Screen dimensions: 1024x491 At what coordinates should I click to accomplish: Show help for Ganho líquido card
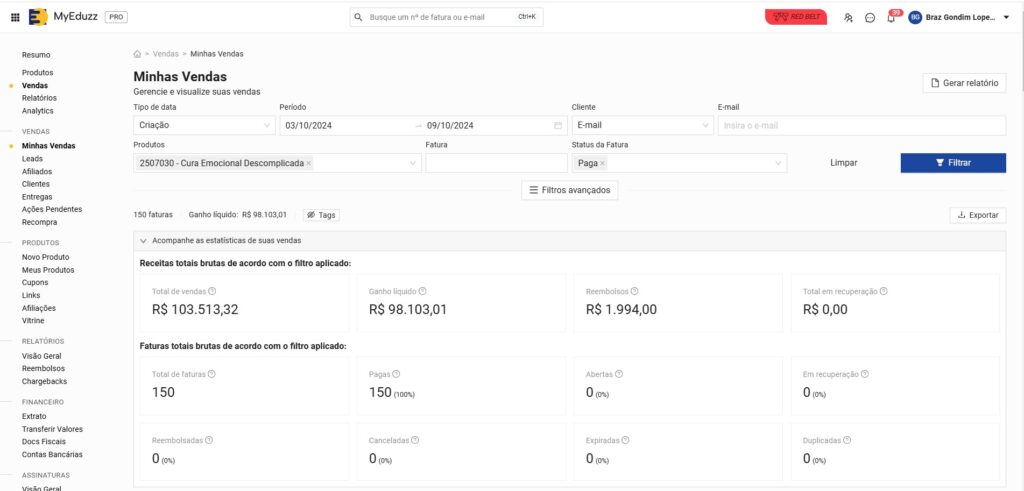point(423,291)
